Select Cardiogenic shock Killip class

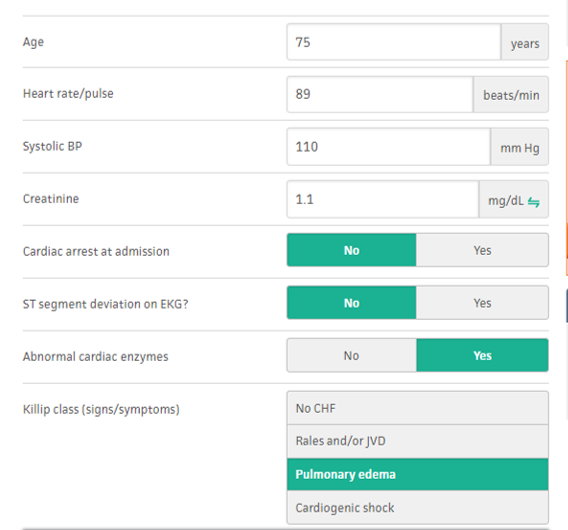pos(418,508)
